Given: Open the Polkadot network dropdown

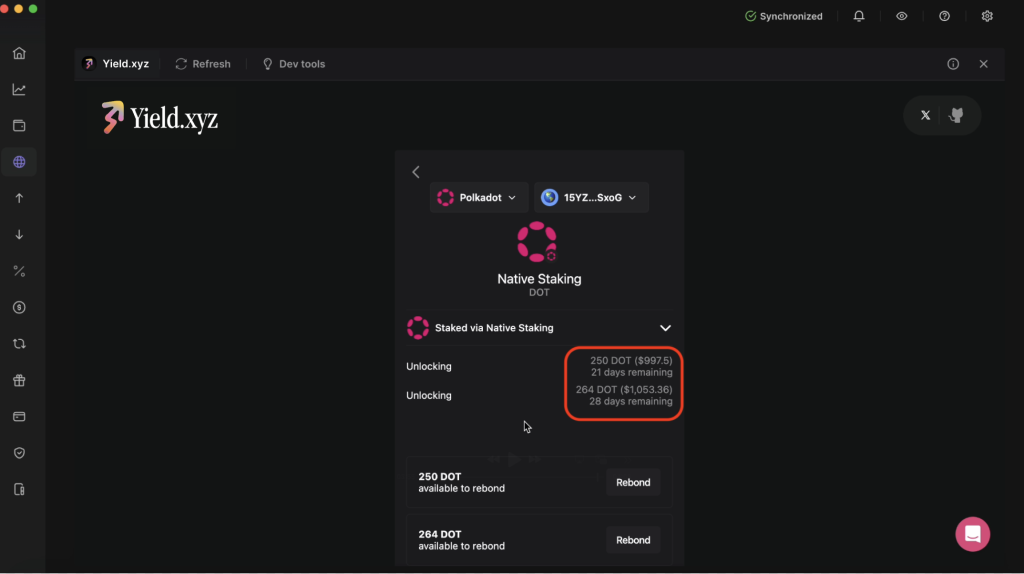Looking at the screenshot, I should [x=477, y=198].
